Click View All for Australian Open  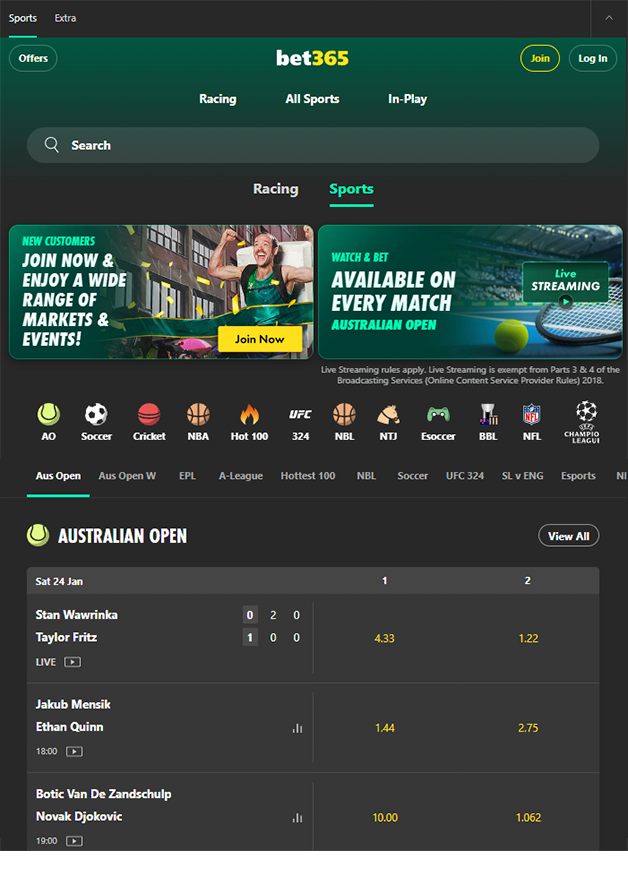click(x=568, y=536)
